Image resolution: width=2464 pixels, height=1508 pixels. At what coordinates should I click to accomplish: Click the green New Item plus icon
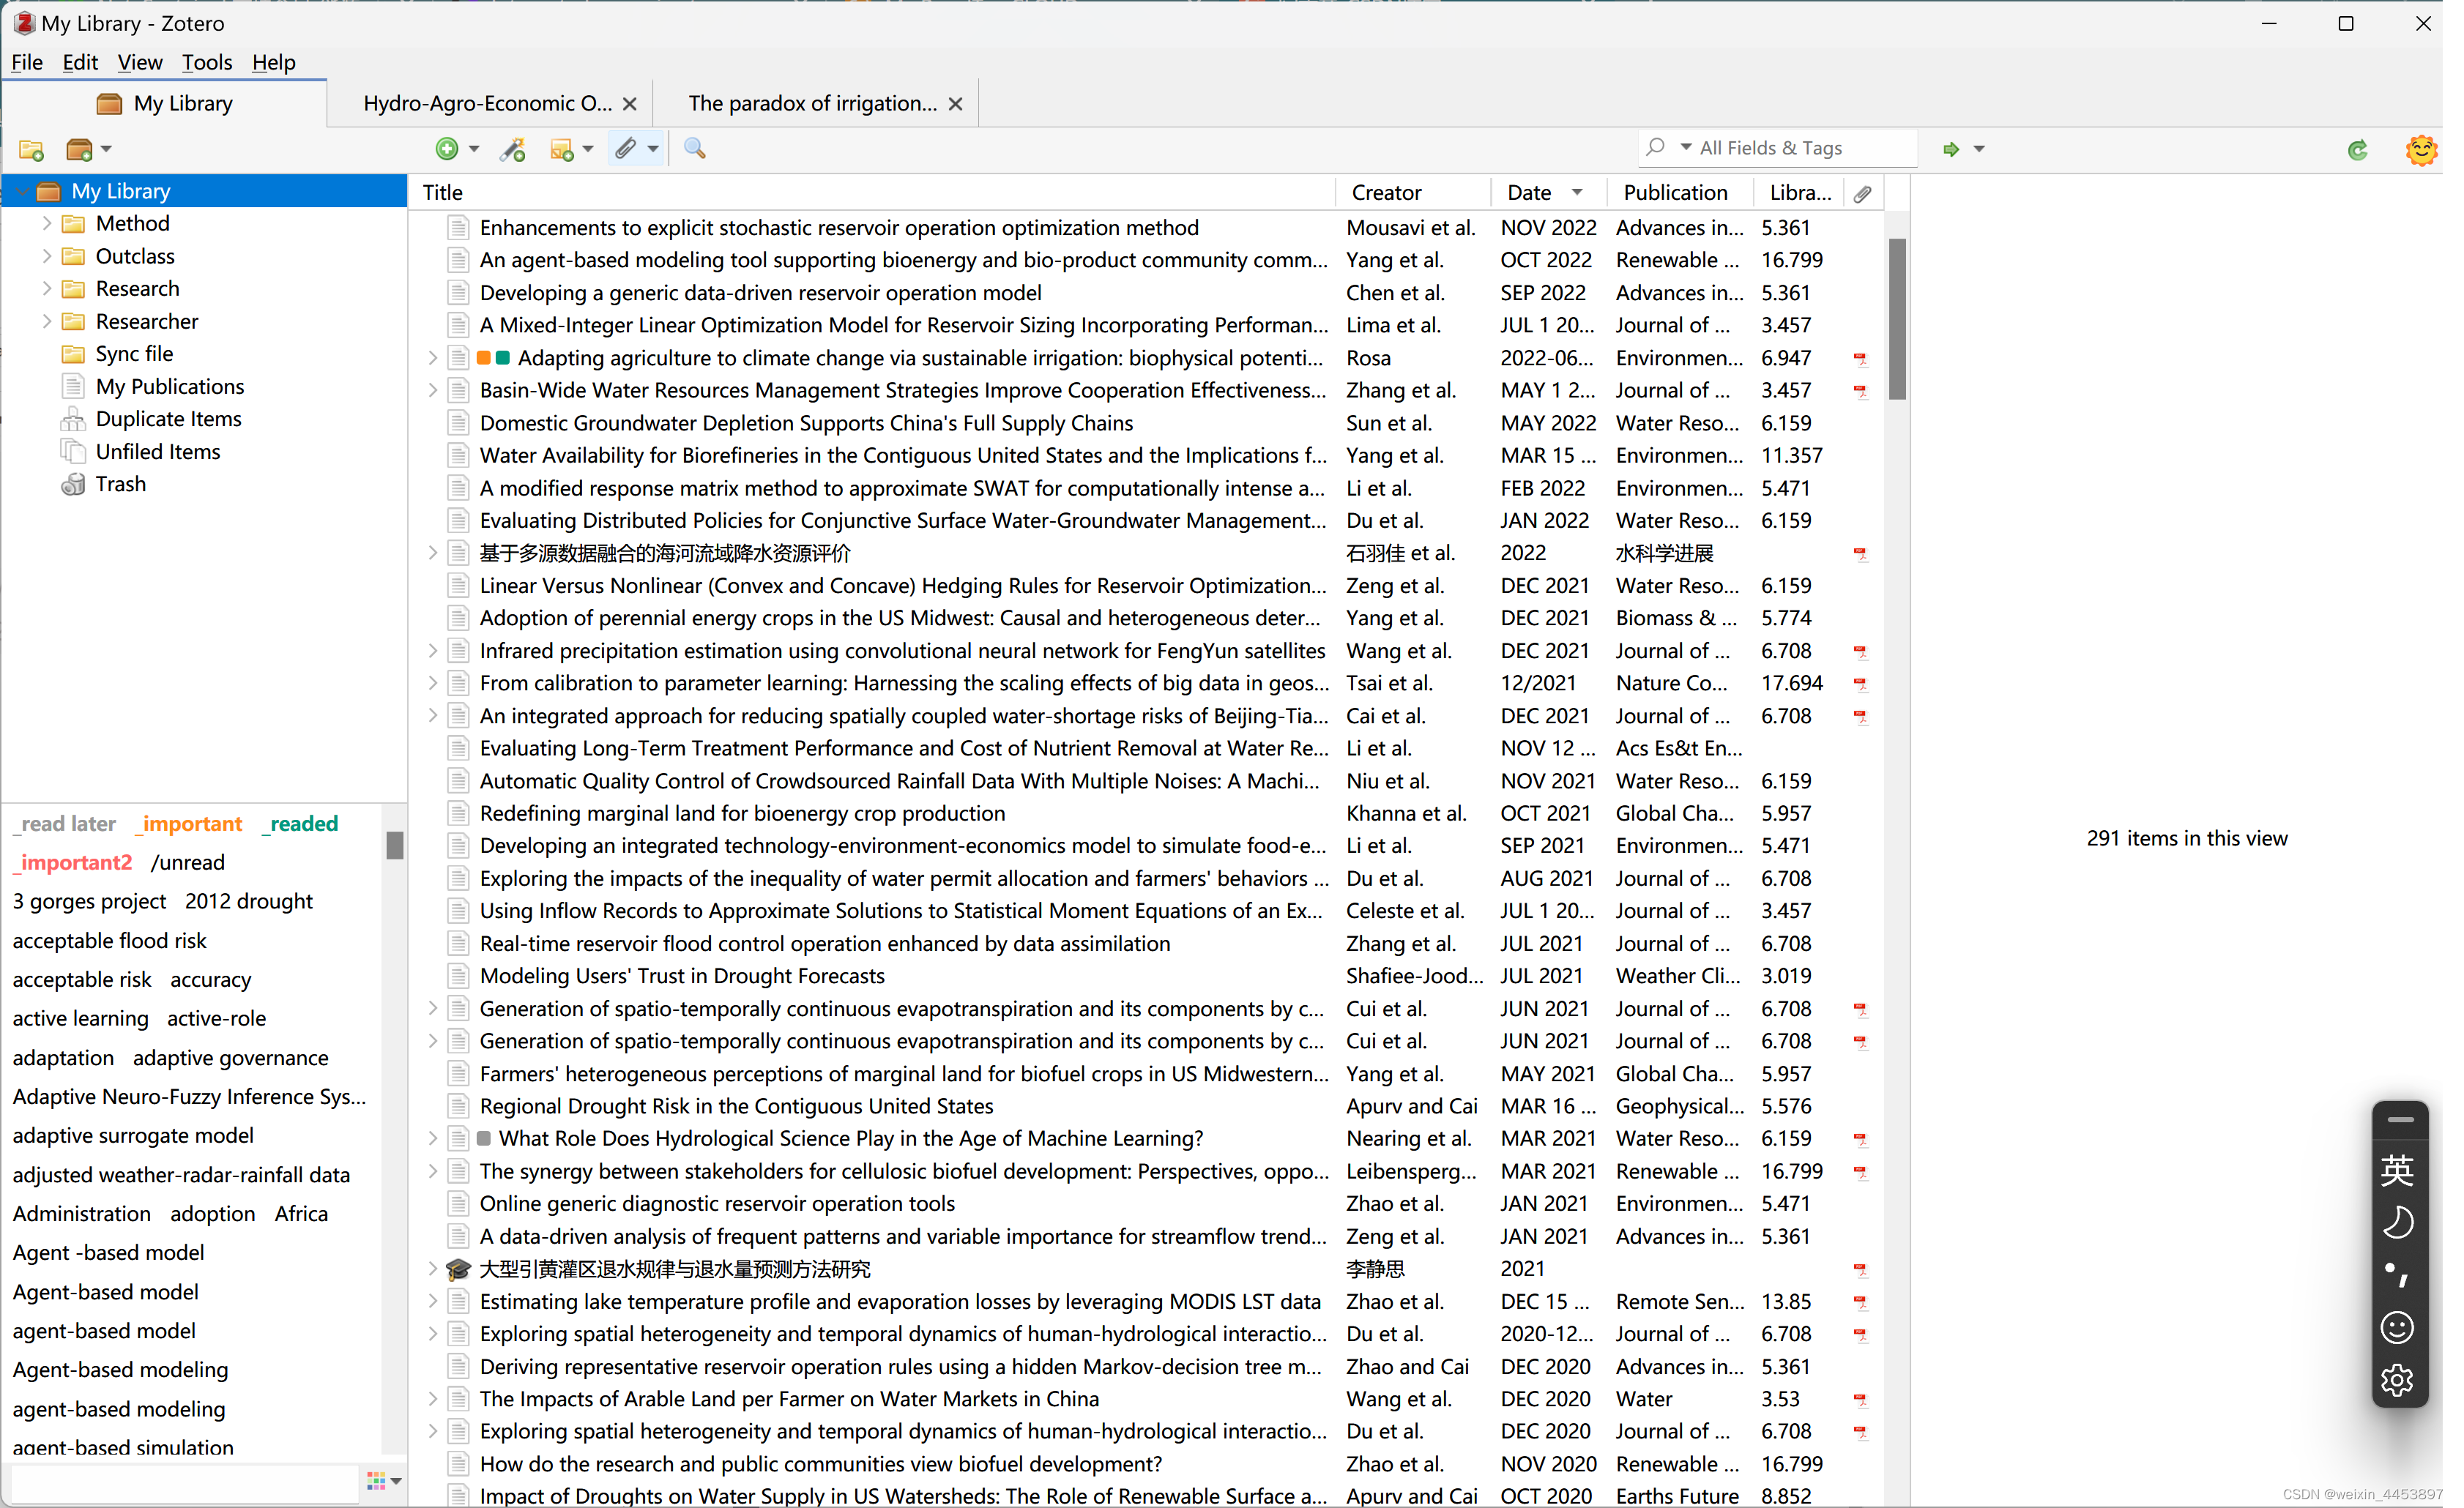tap(447, 149)
